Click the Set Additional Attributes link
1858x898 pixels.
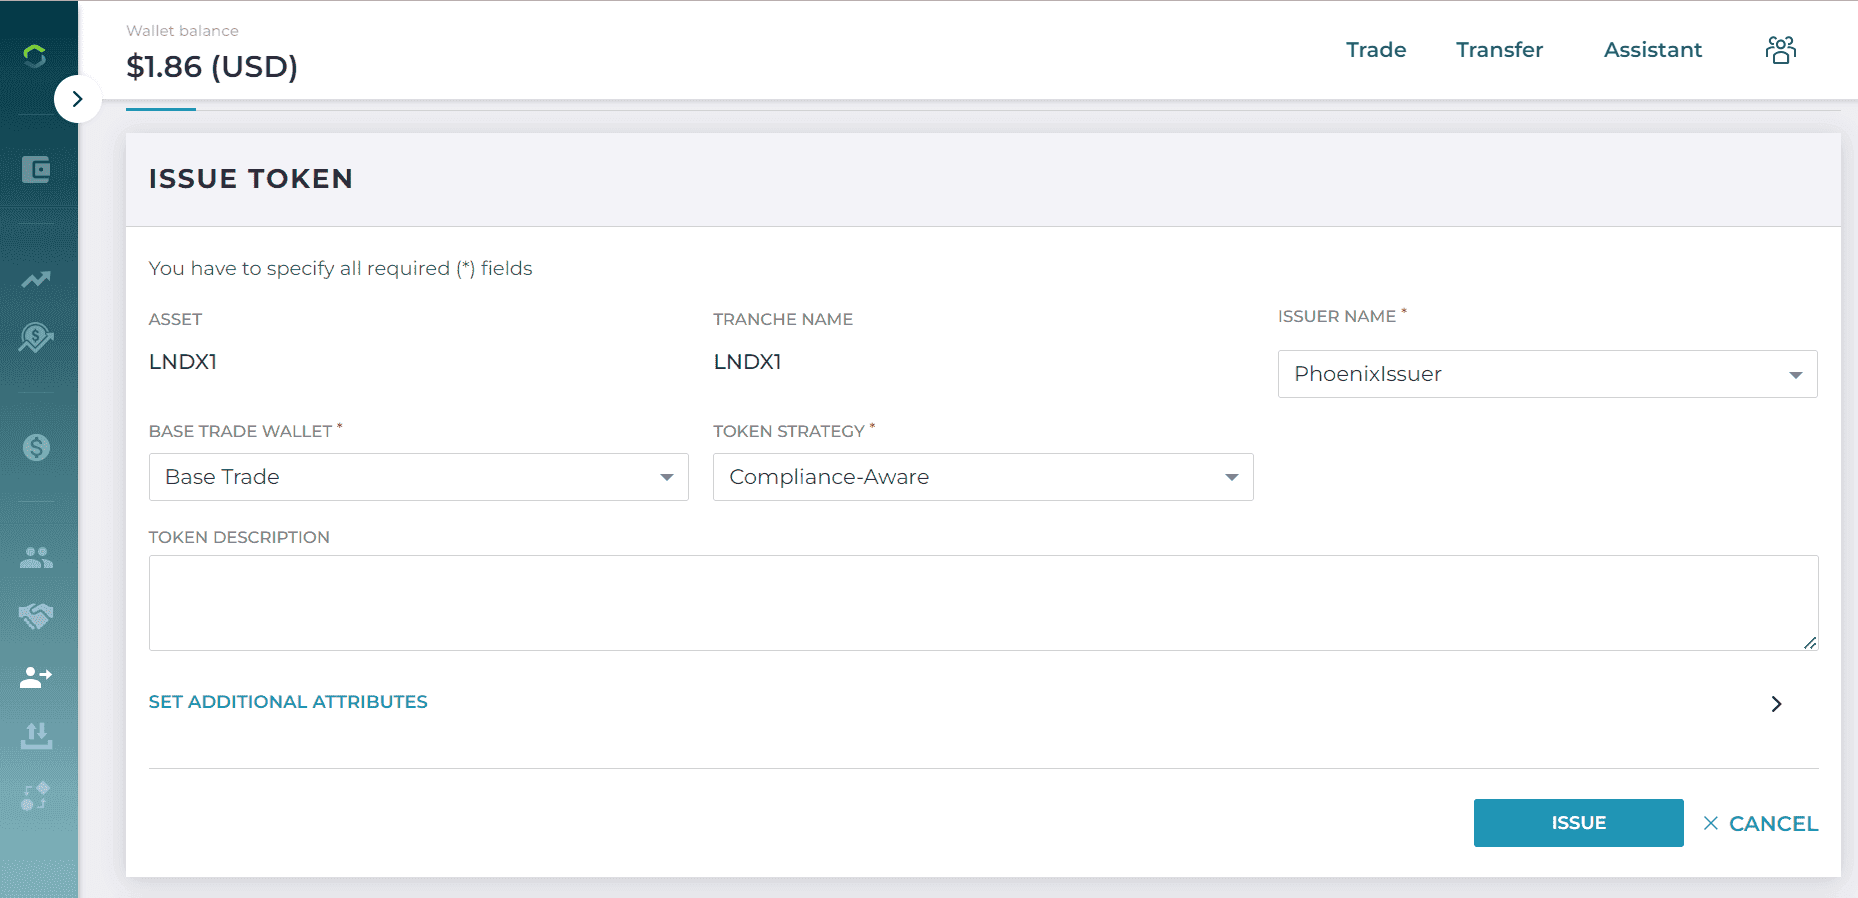[x=288, y=702]
